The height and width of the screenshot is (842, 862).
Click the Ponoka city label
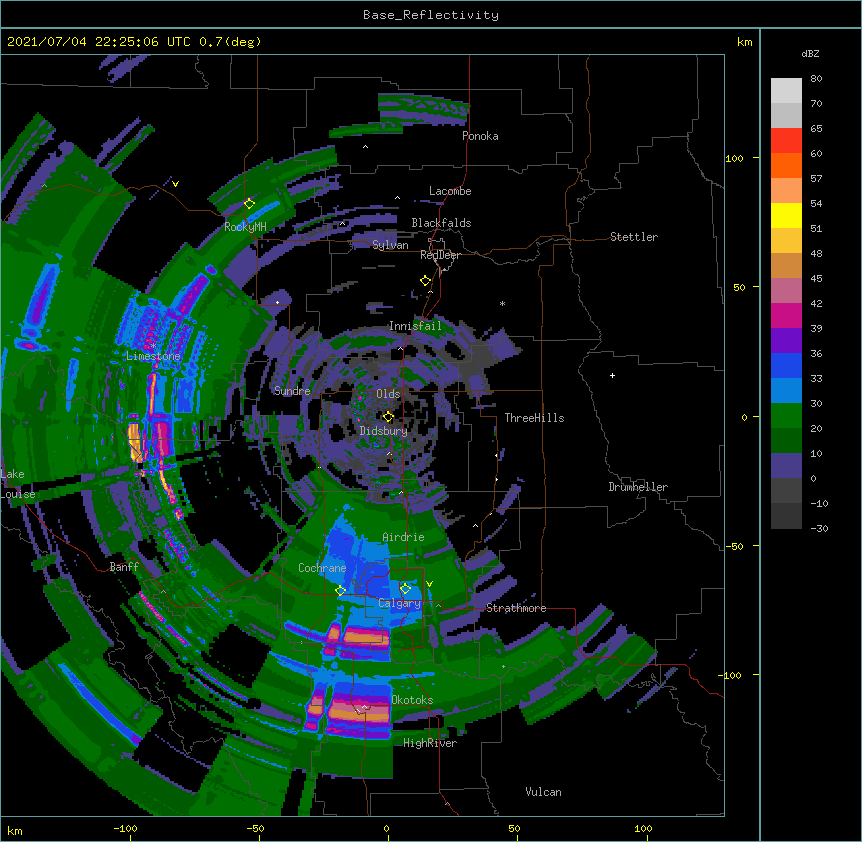coord(480,136)
